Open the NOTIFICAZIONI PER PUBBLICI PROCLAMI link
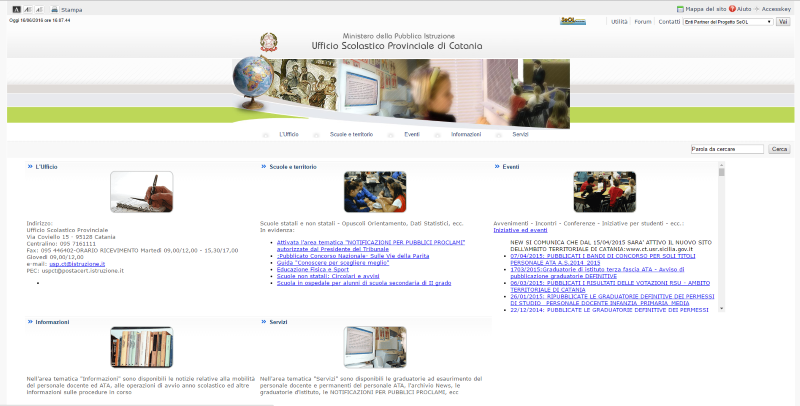The height and width of the screenshot is (406, 800). click(371, 246)
